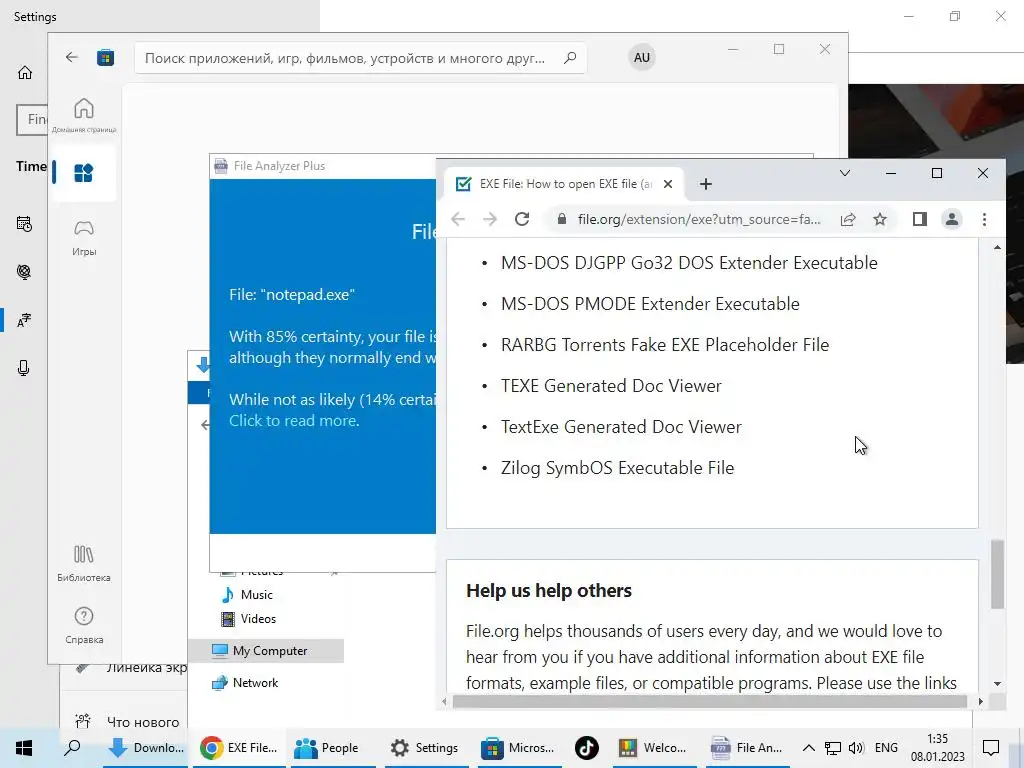The height and width of the screenshot is (768, 1024).
Task: Click Chrome page scroll down arrow
Action: click(997, 684)
